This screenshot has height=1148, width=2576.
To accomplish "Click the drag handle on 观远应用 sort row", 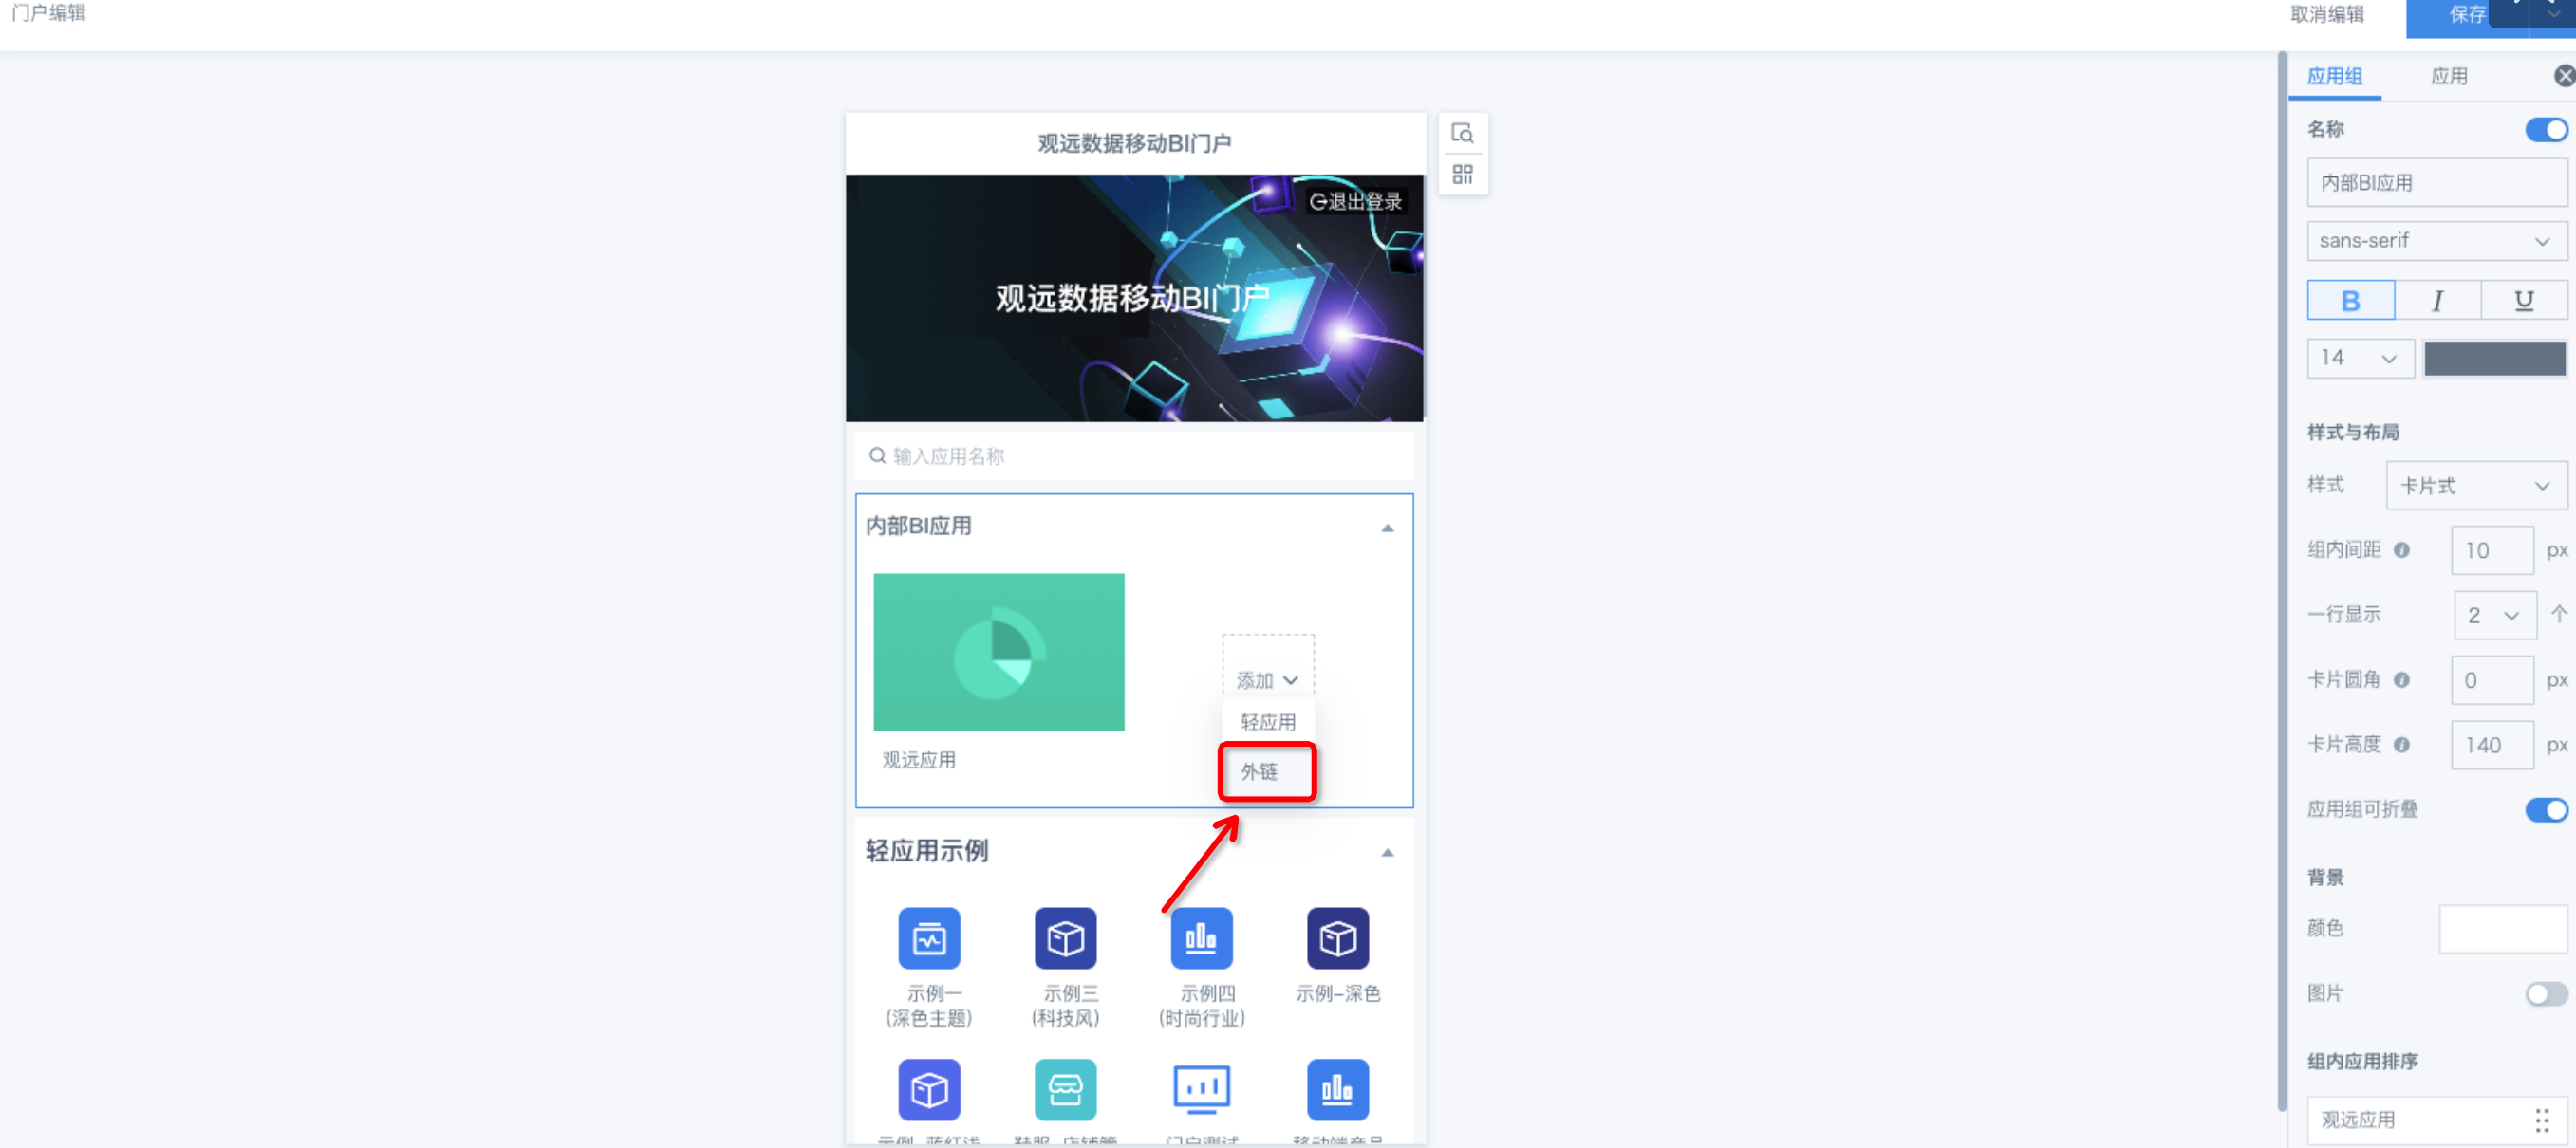I will pos(2541,1120).
